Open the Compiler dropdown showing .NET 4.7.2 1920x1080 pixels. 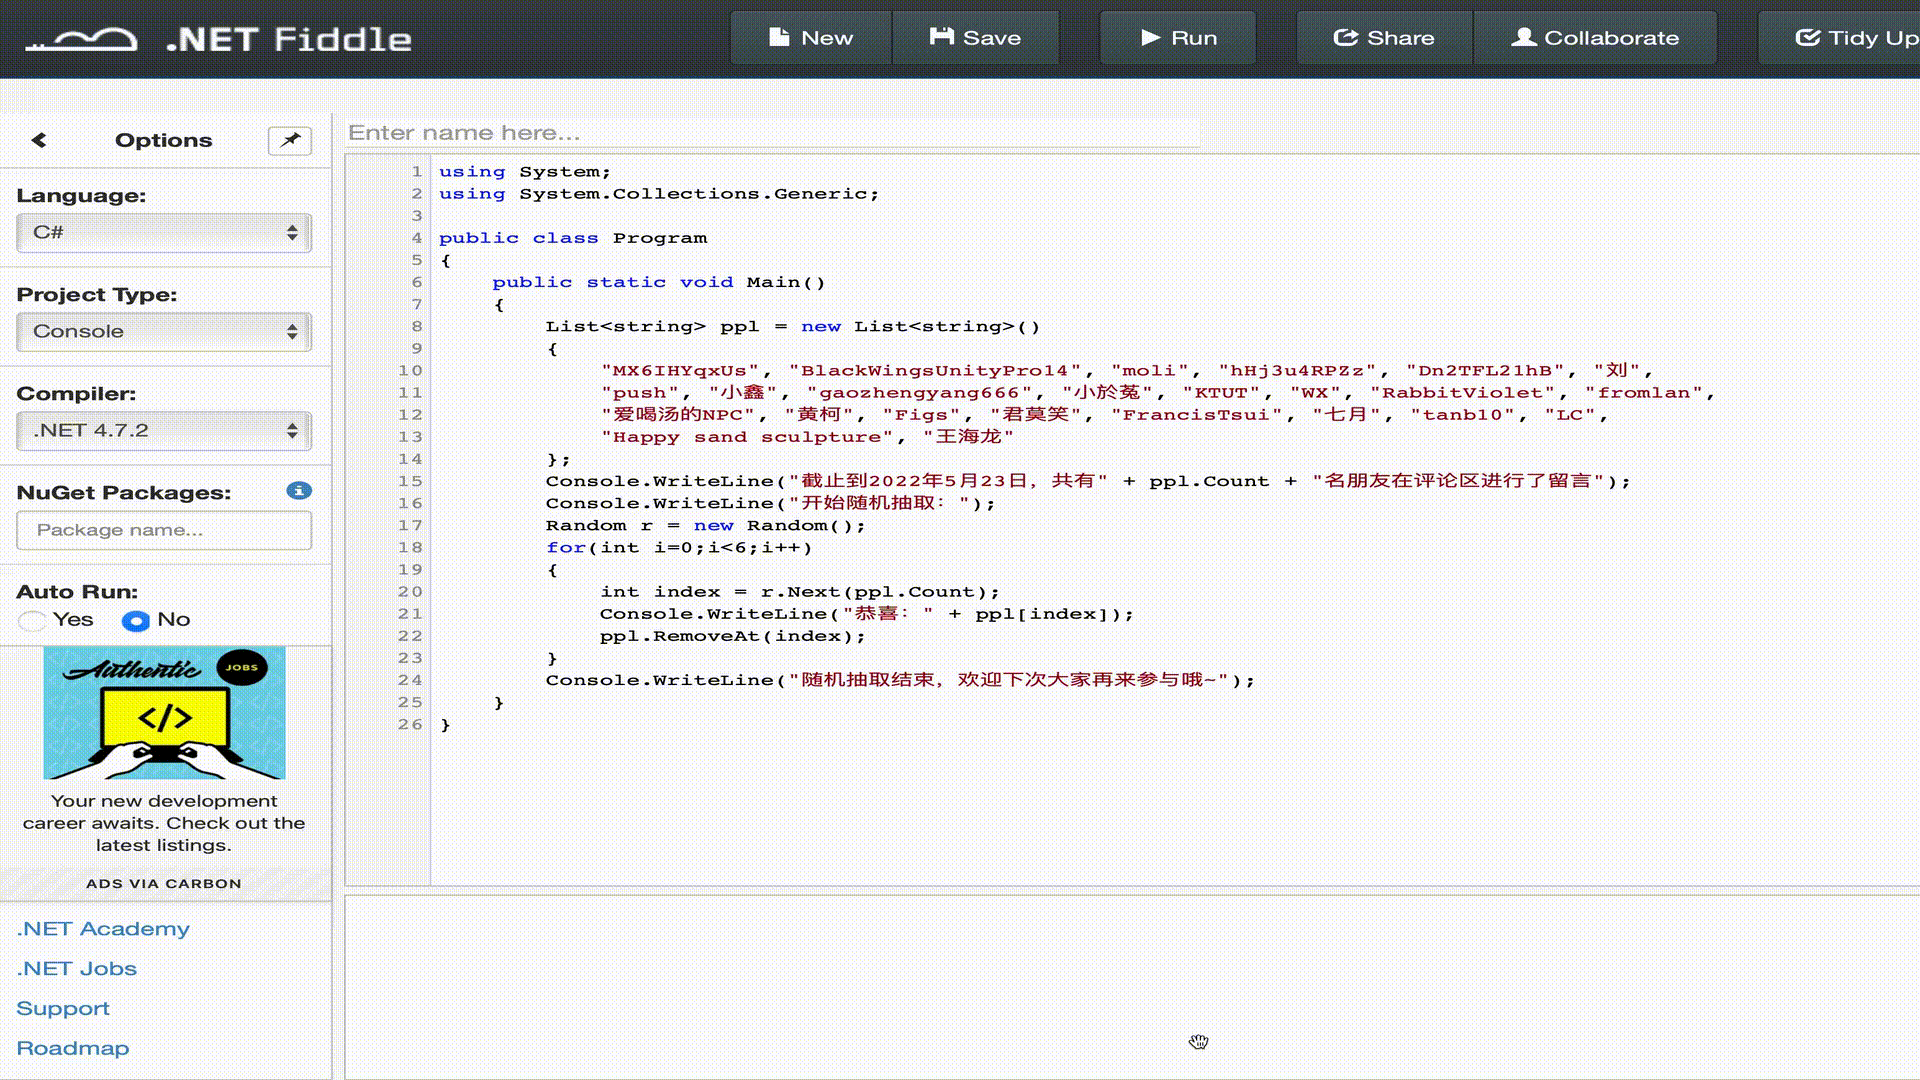click(x=164, y=431)
